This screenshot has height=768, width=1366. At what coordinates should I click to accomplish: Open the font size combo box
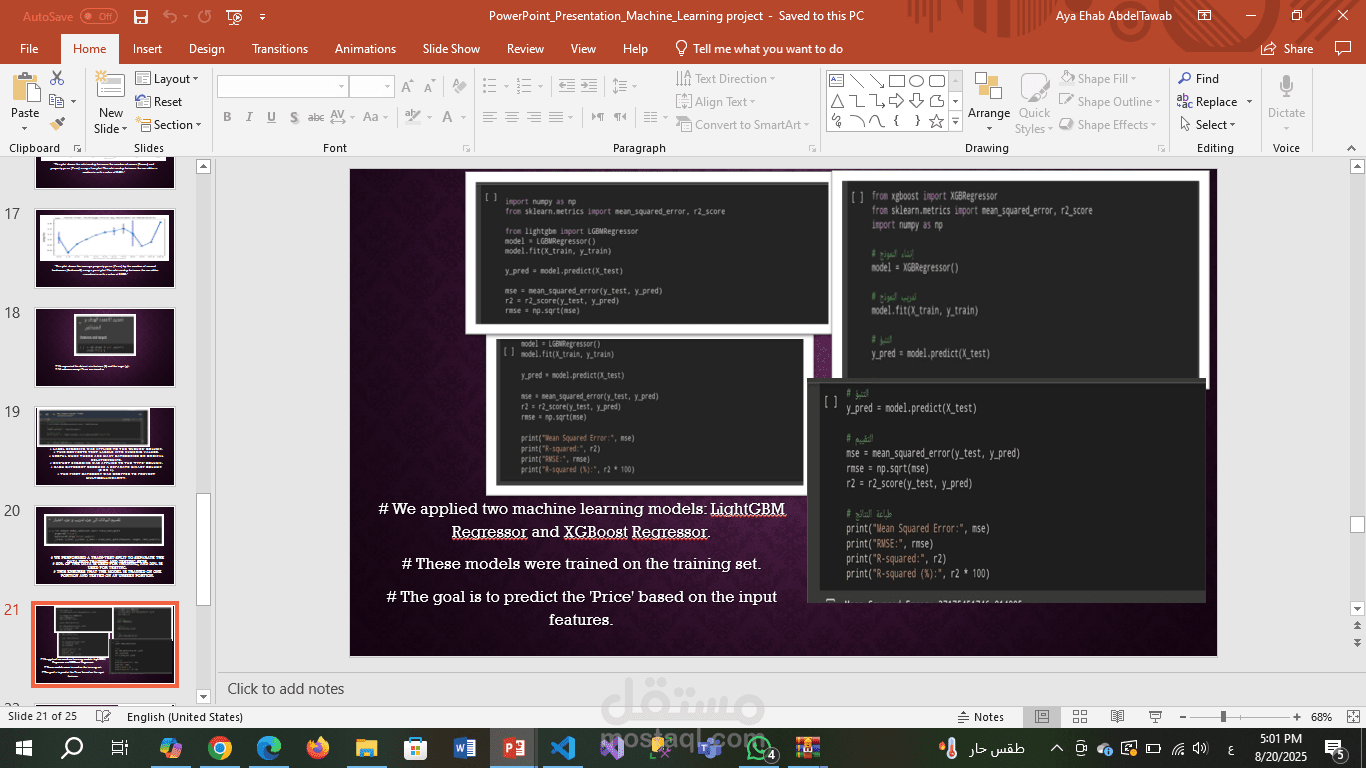(372, 87)
